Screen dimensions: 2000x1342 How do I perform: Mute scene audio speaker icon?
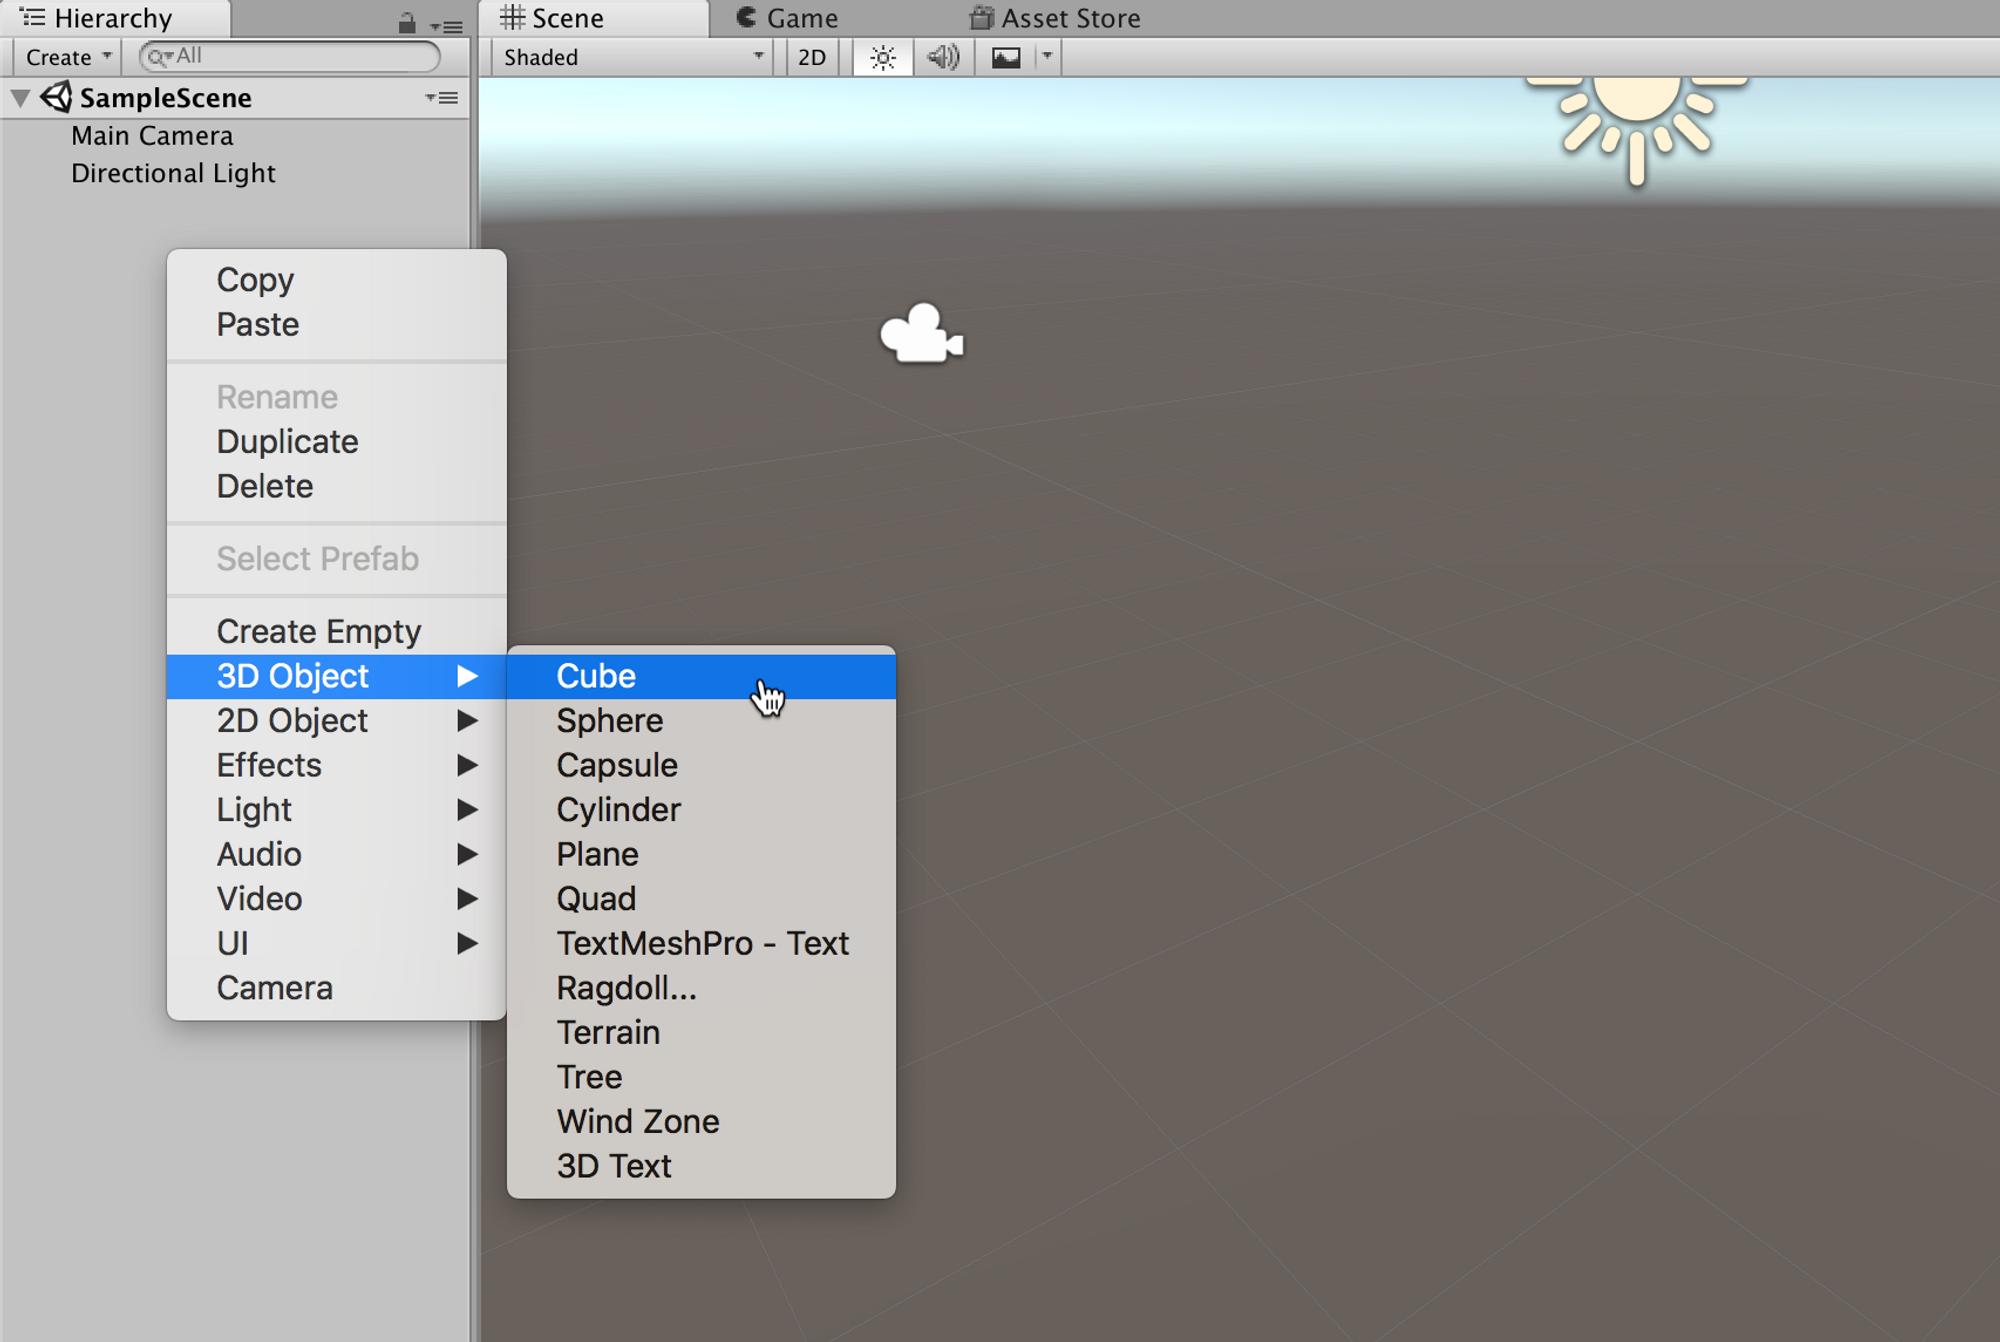click(942, 57)
